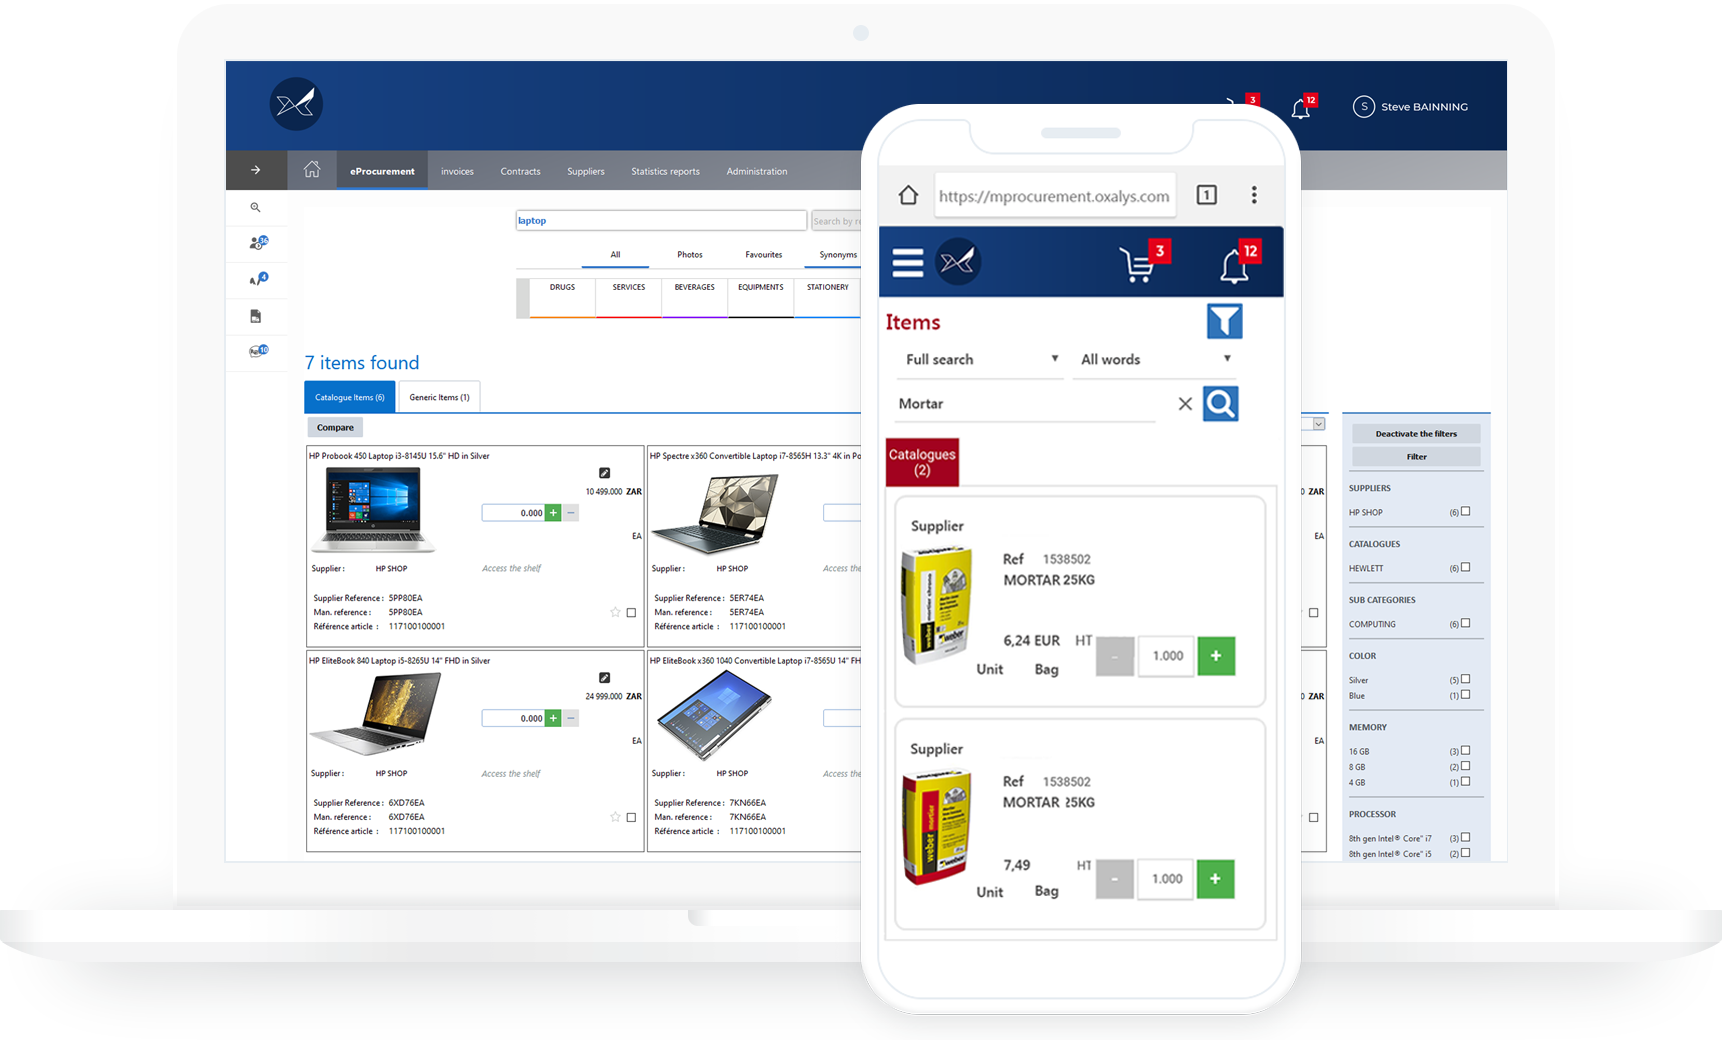This screenshot has width=1722, height=1040.
Task: Click edit pencil on HP Probook 450
Action: [x=604, y=473]
